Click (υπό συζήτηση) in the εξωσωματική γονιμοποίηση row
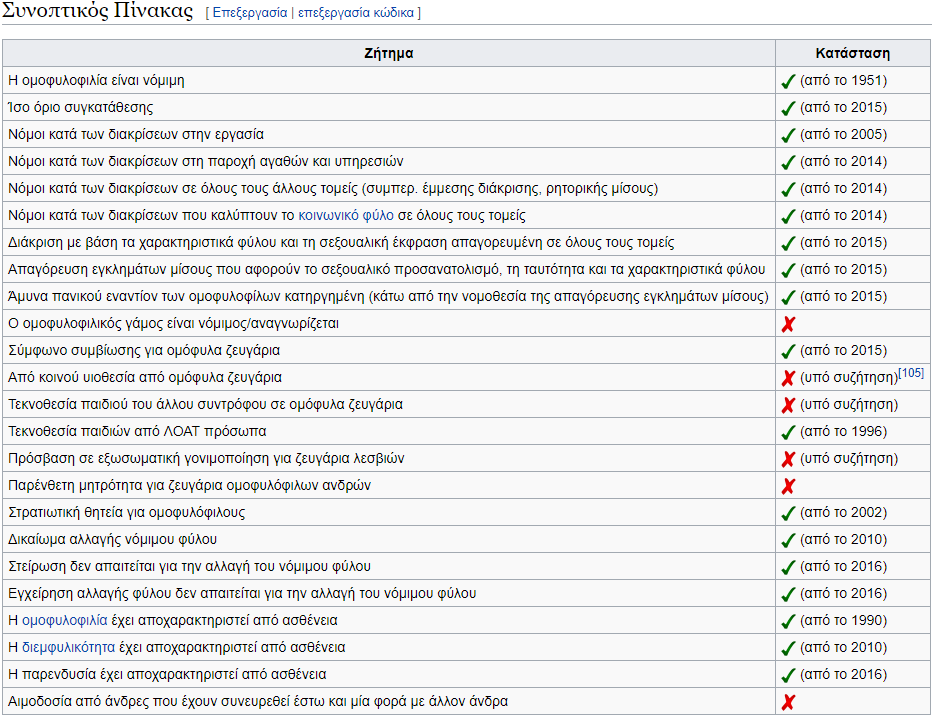Image resolution: width=932 pixels, height=719 pixels. pos(849,458)
